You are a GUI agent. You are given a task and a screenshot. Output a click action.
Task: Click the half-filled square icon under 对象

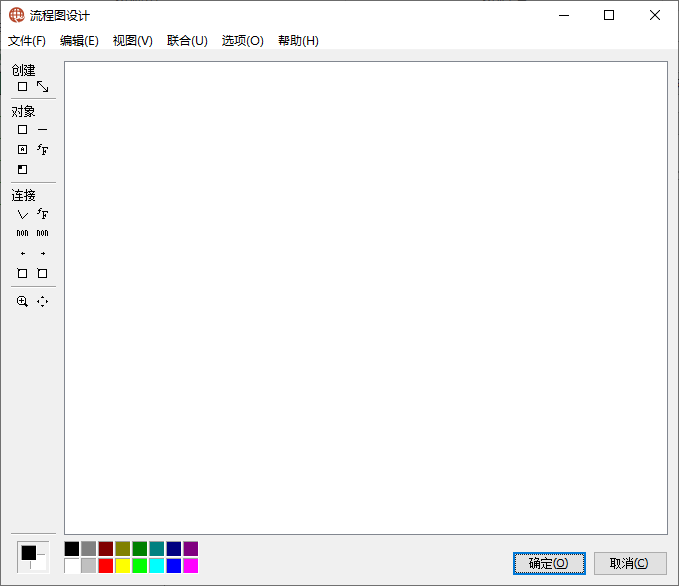(x=23, y=169)
